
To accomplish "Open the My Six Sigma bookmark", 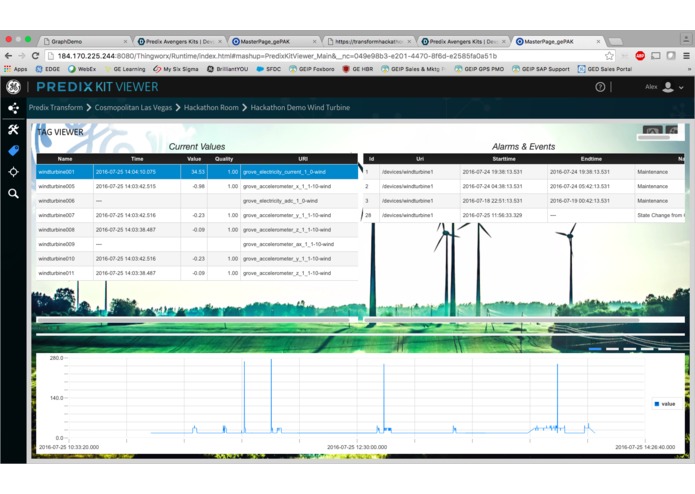I will [176, 69].
